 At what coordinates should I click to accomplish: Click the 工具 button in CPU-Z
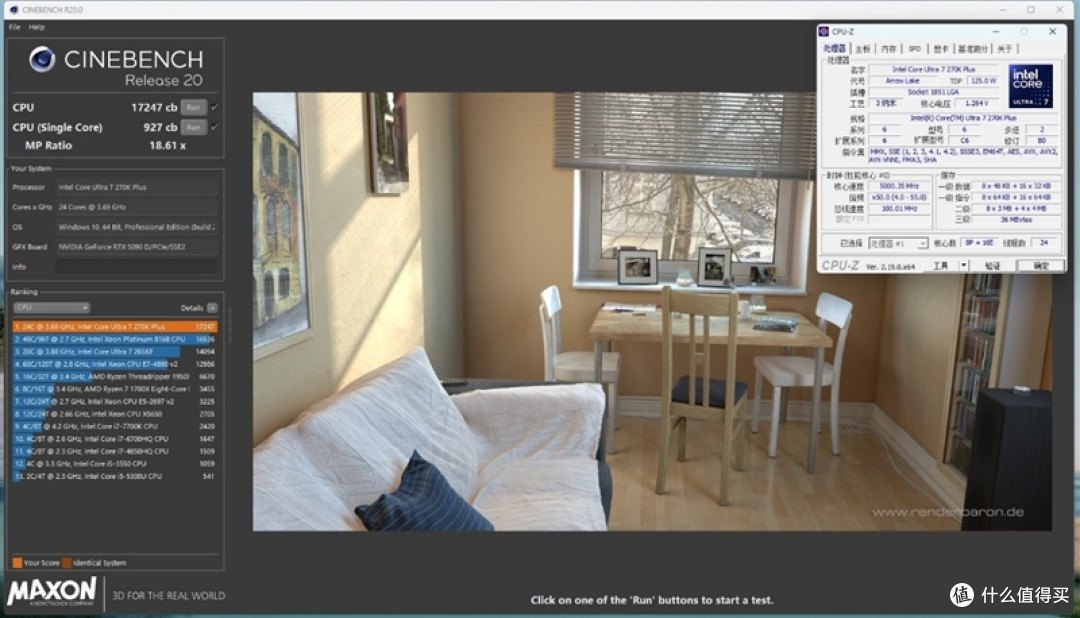941,266
